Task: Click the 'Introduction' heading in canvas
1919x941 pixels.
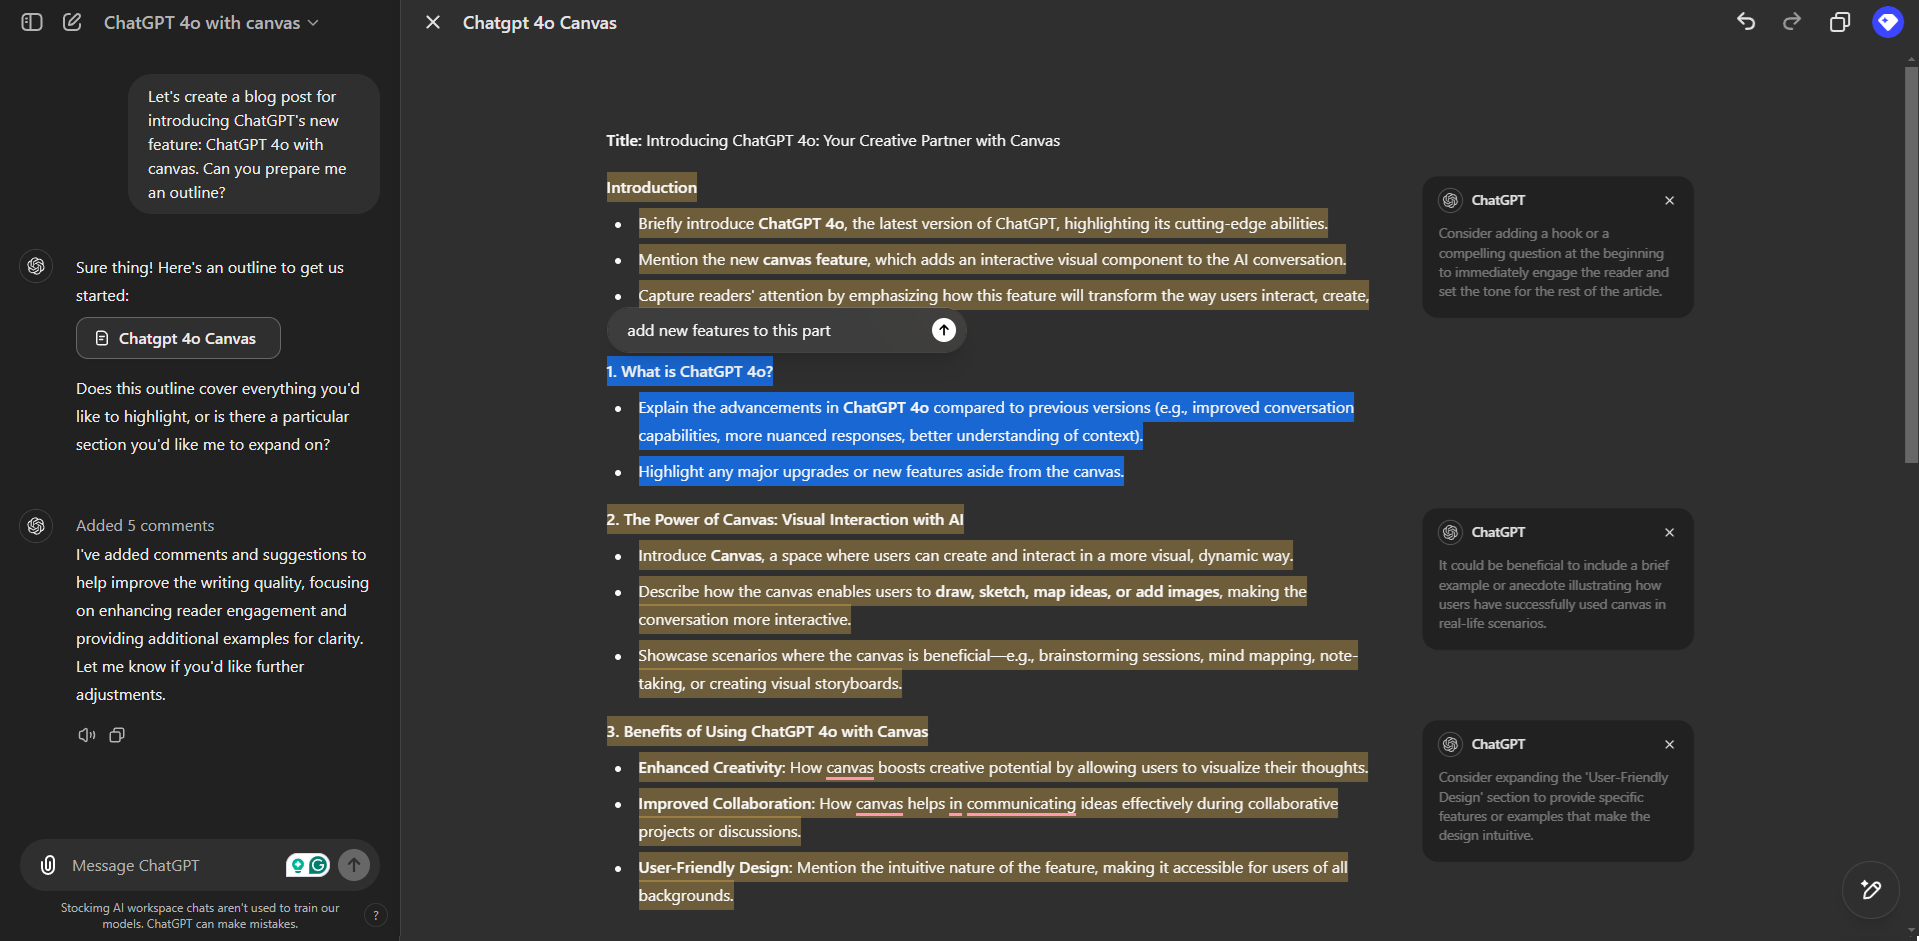Action: click(651, 187)
